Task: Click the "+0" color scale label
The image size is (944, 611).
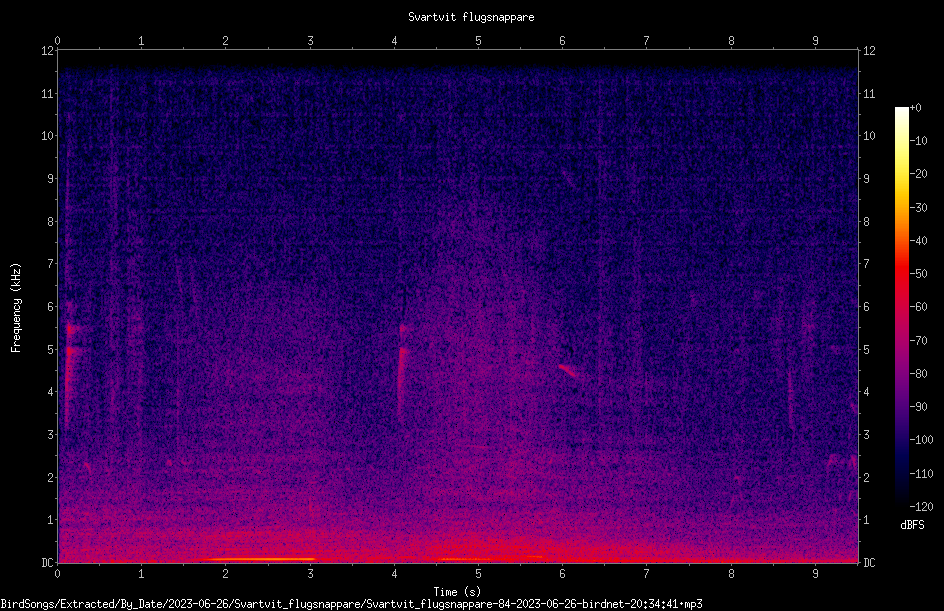Action: [x=915, y=108]
